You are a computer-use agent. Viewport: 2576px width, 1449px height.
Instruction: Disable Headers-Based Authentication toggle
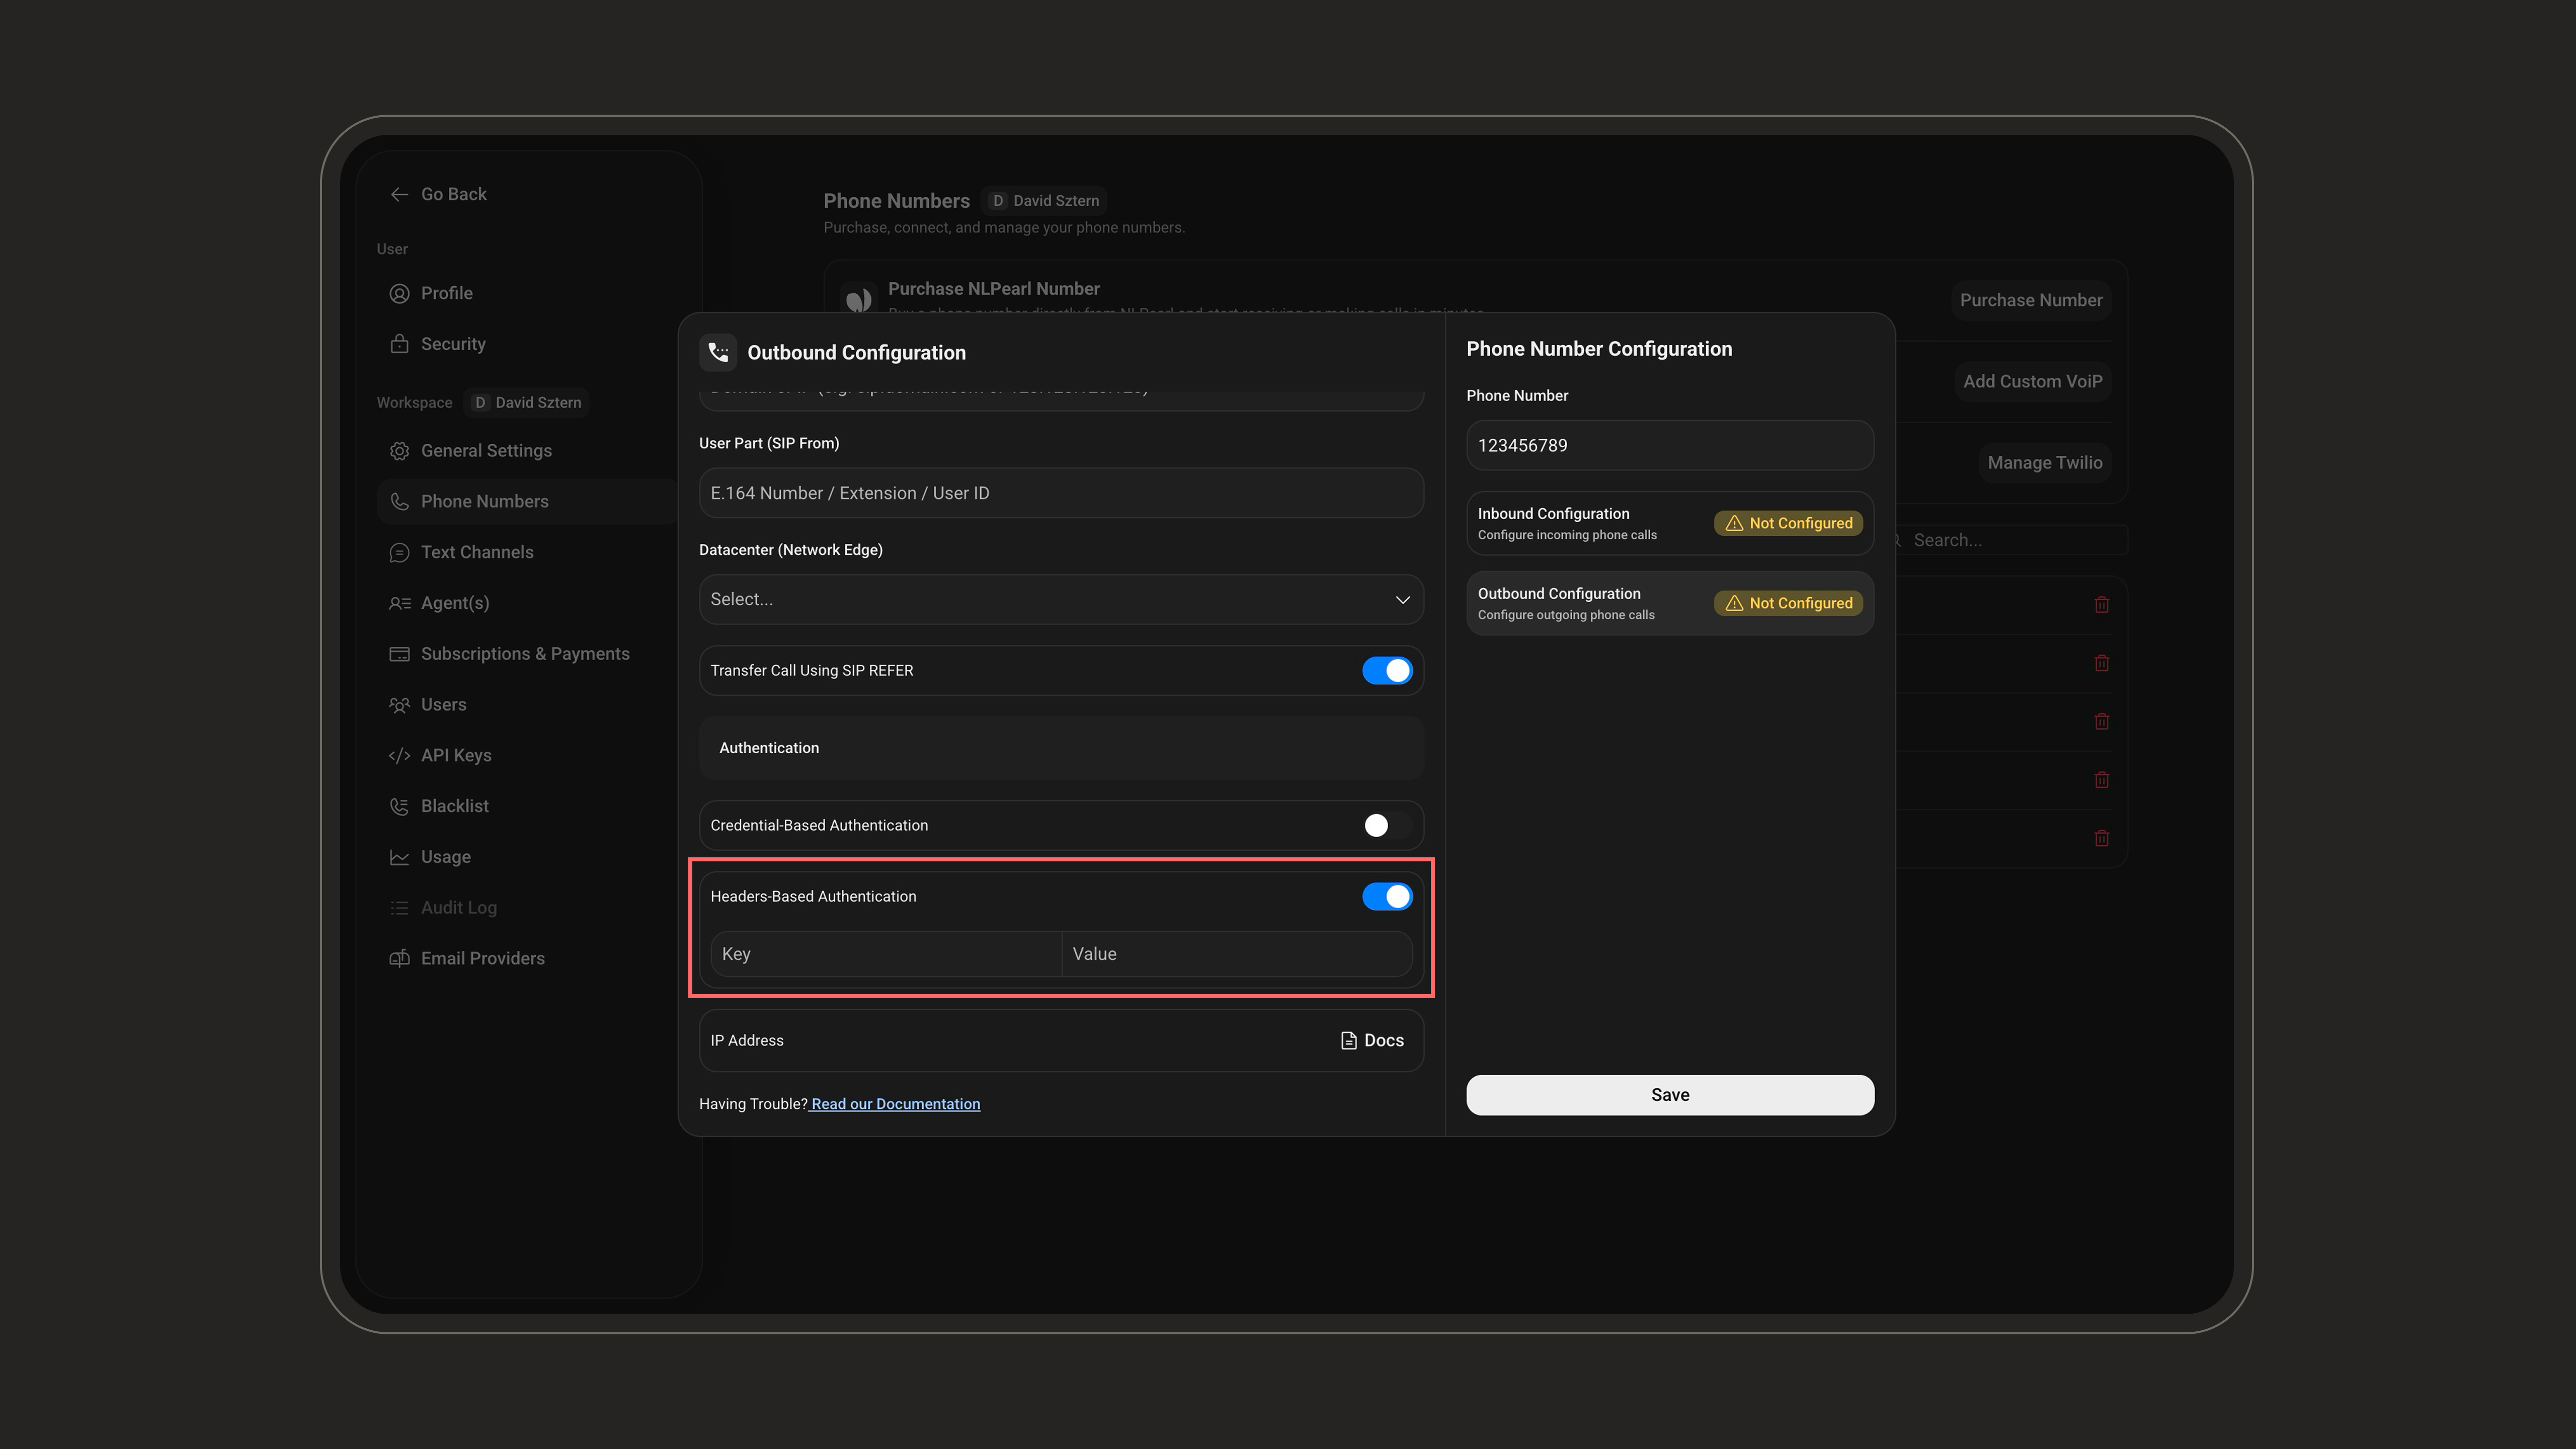[x=1387, y=897]
